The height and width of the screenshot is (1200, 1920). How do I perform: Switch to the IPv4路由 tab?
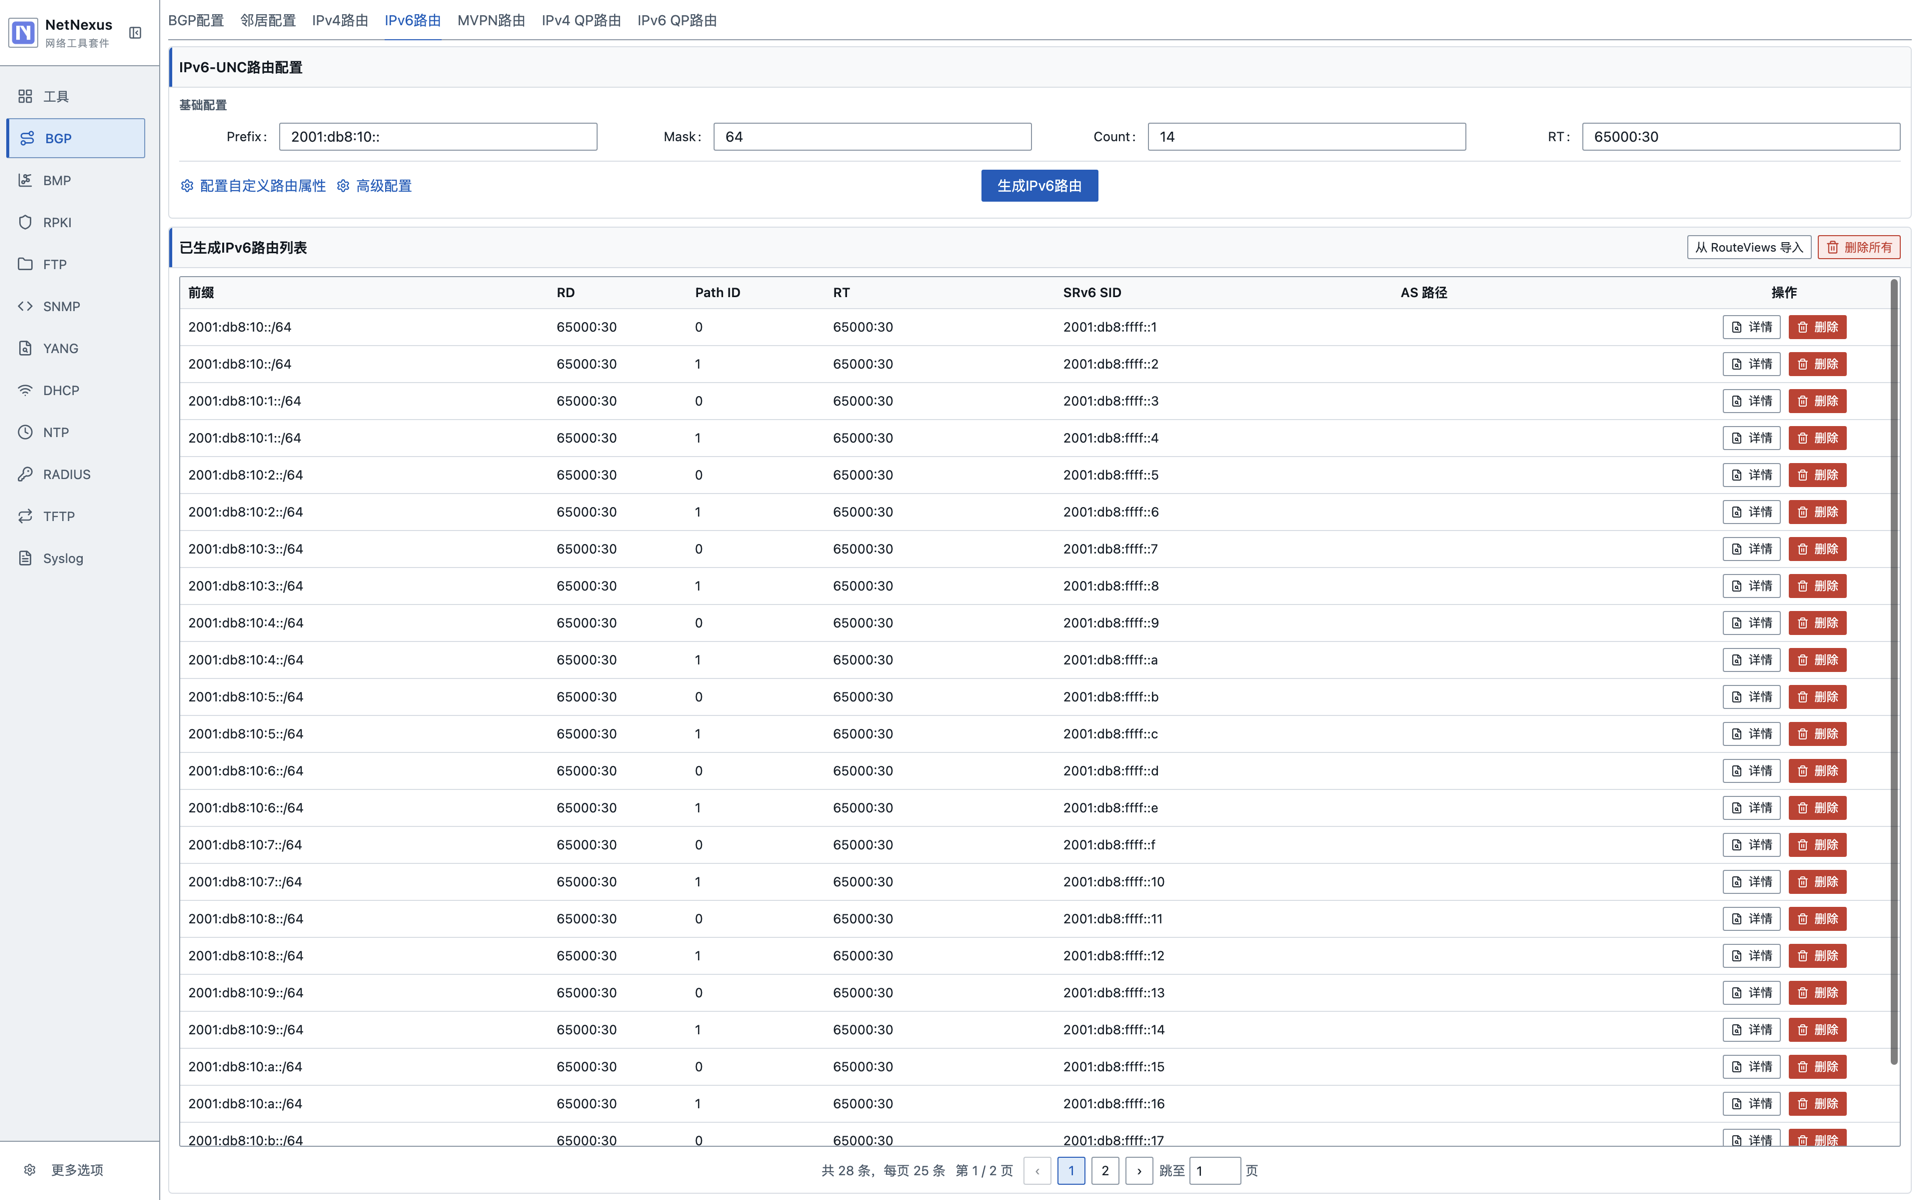pyautogui.click(x=340, y=20)
